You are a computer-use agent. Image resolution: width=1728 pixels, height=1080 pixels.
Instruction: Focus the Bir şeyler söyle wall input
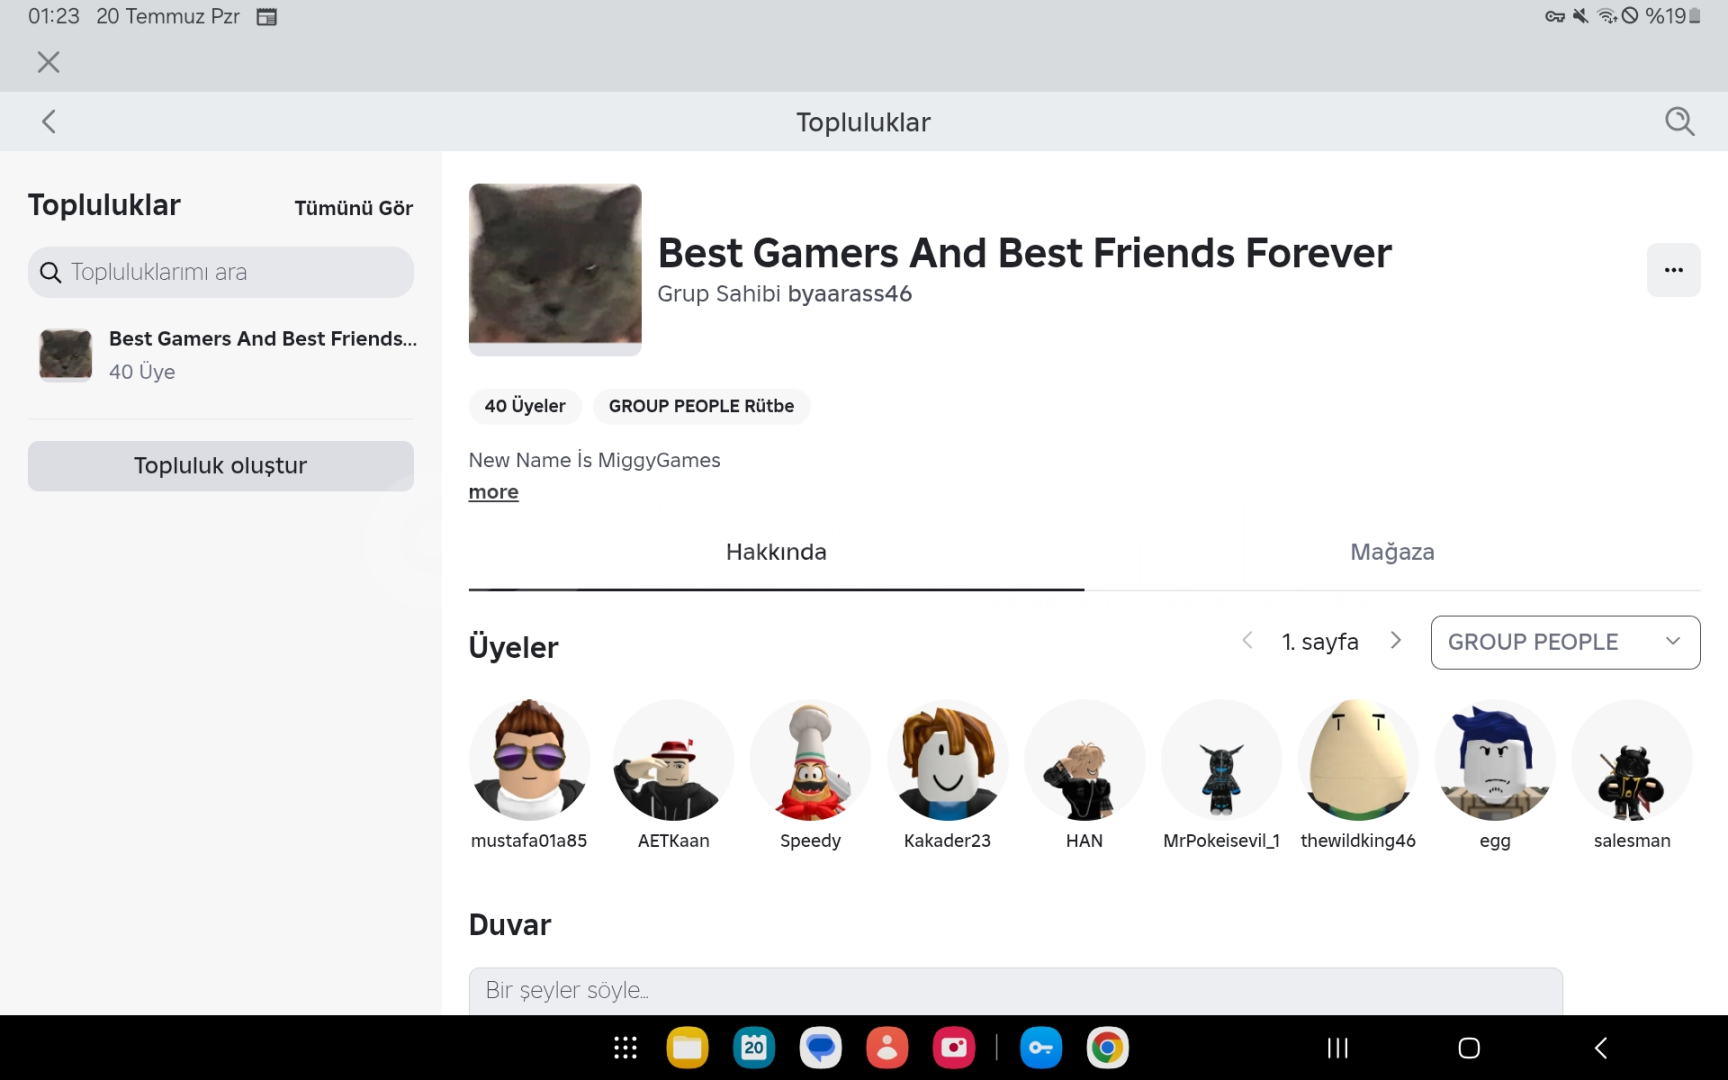[1015, 991]
